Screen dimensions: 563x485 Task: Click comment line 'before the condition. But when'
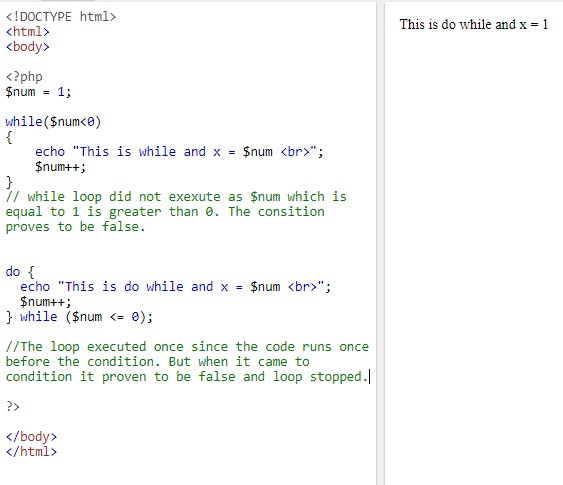click(x=157, y=362)
